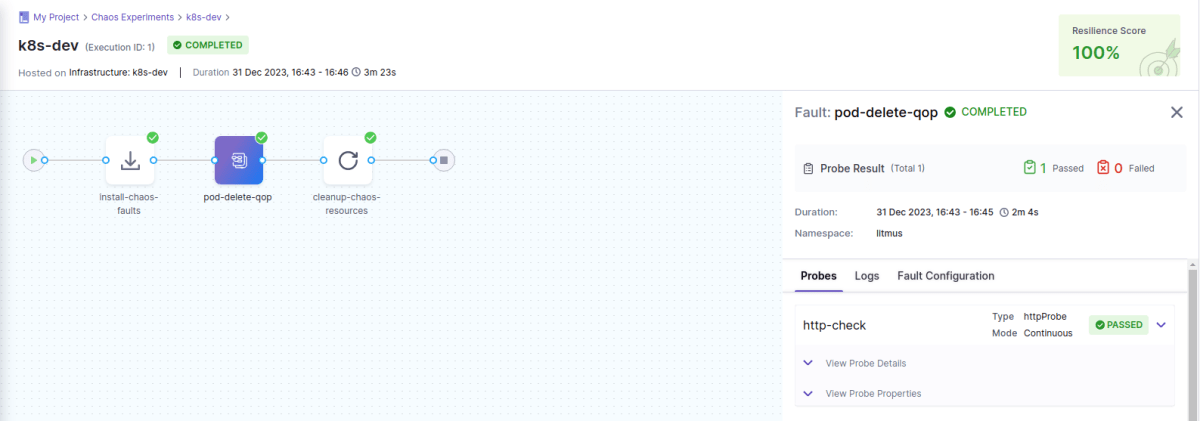1200x421 pixels.
Task: Expand http-check probe chevron next to PASSED
Action: (1161, 325)
